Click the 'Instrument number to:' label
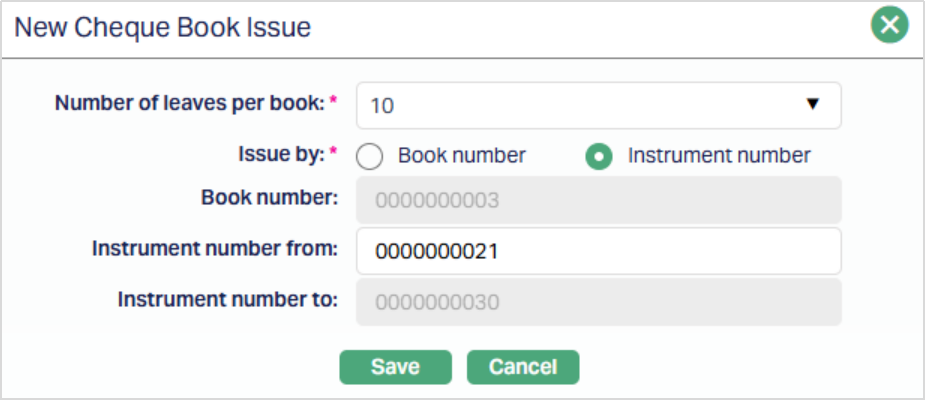Screen dimensions: 925x400 pos(229,298)
